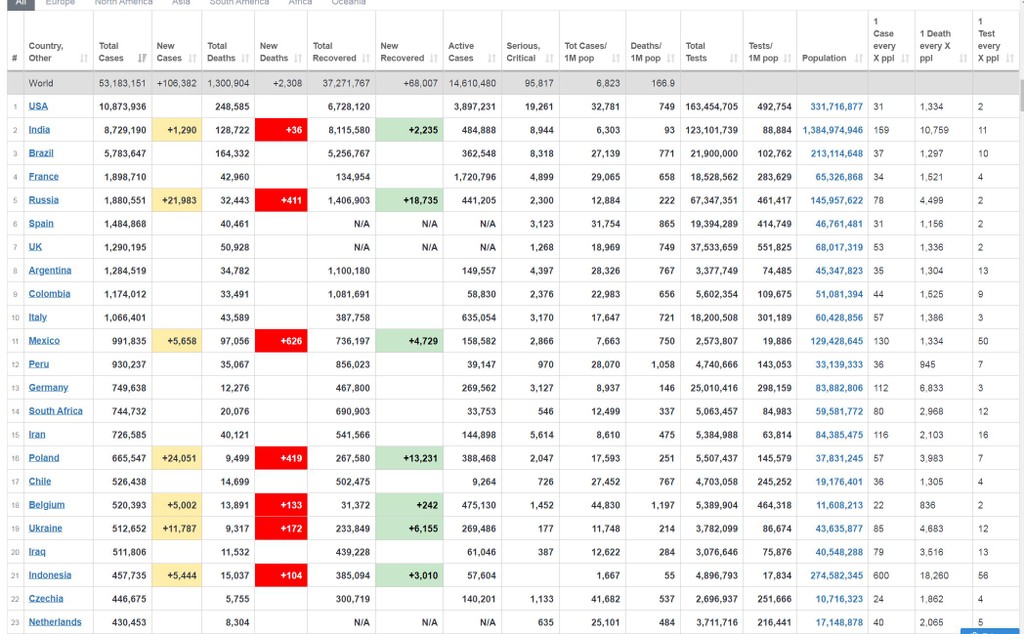Select the Oceania region tab
Image resolution: width=1024 pixels, height=634 pixels.
tap(349, 3)
